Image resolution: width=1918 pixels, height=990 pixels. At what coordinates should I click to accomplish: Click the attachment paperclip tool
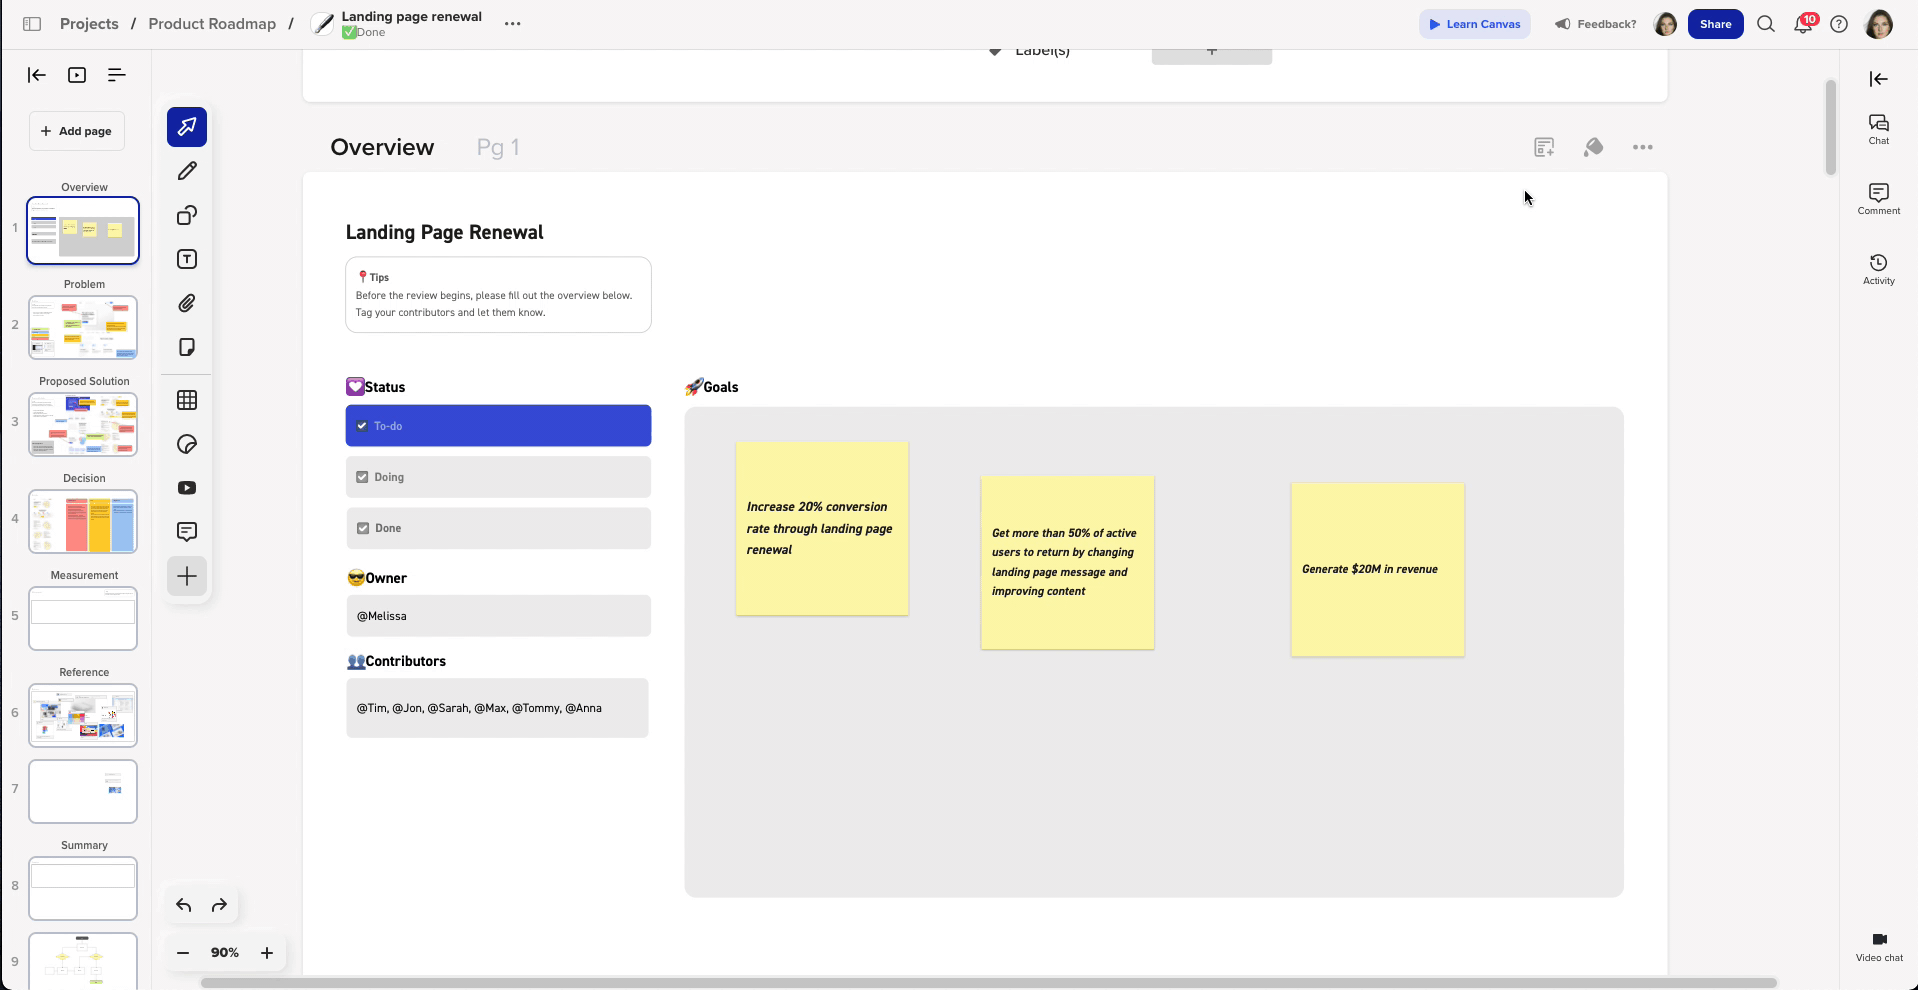click(x=187, y=303)
